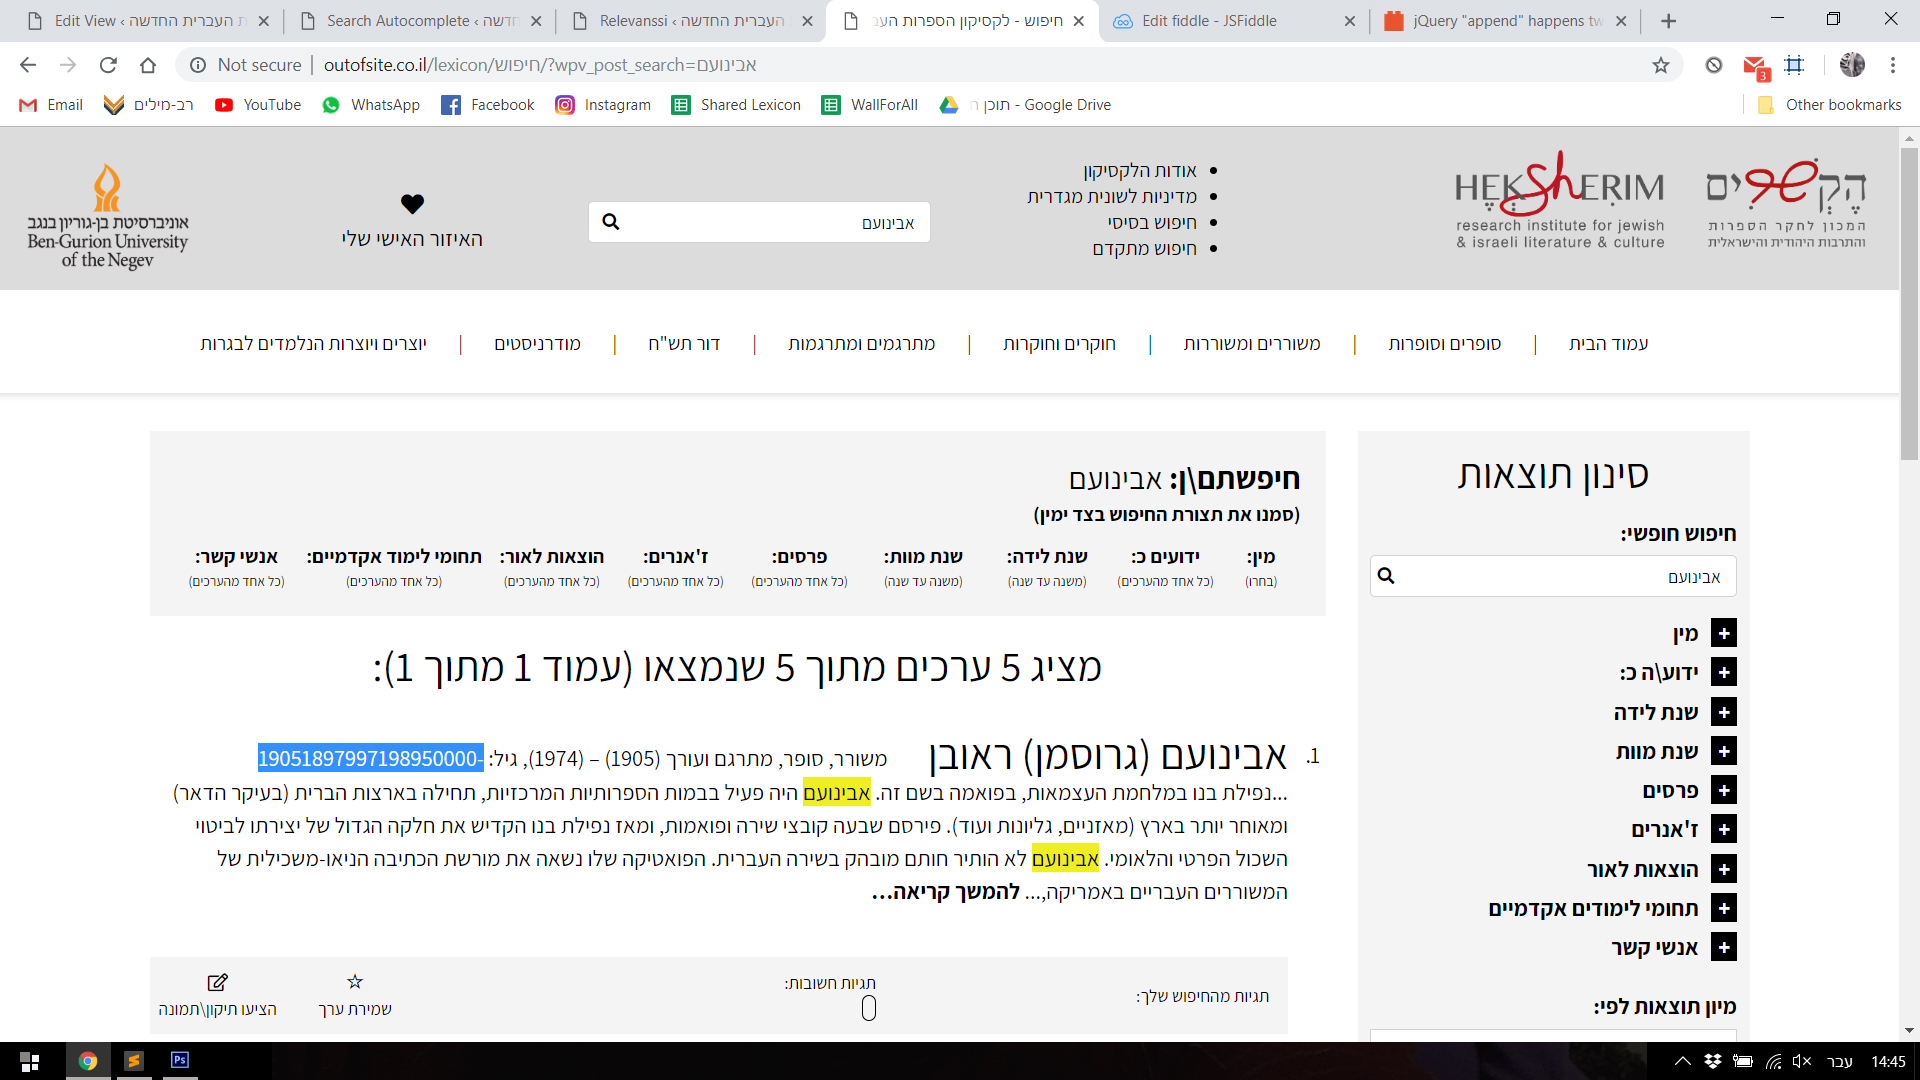Click the edit icon to suggest correction

point(217,982)
